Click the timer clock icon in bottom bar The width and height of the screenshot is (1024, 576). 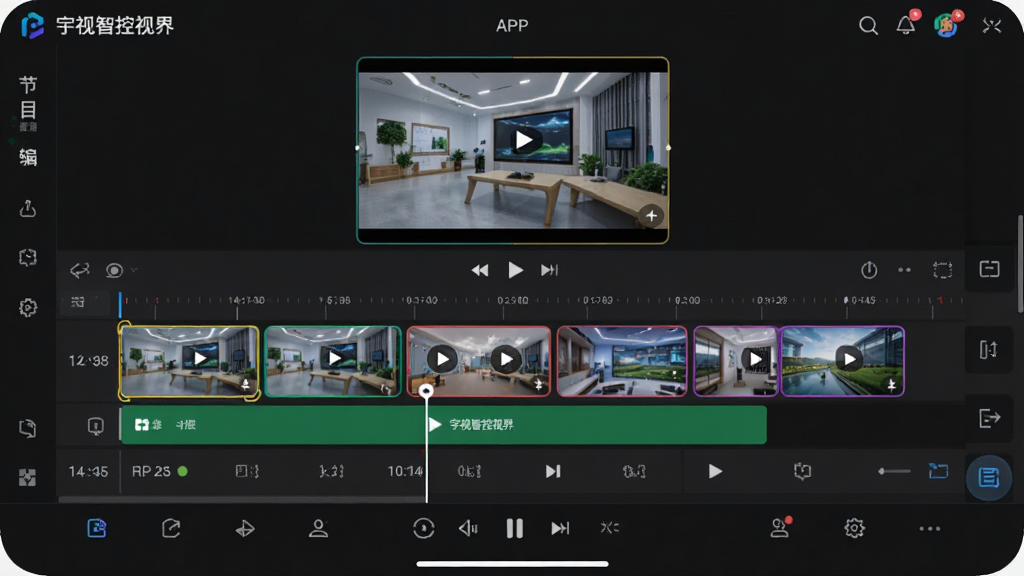(423, 528)
